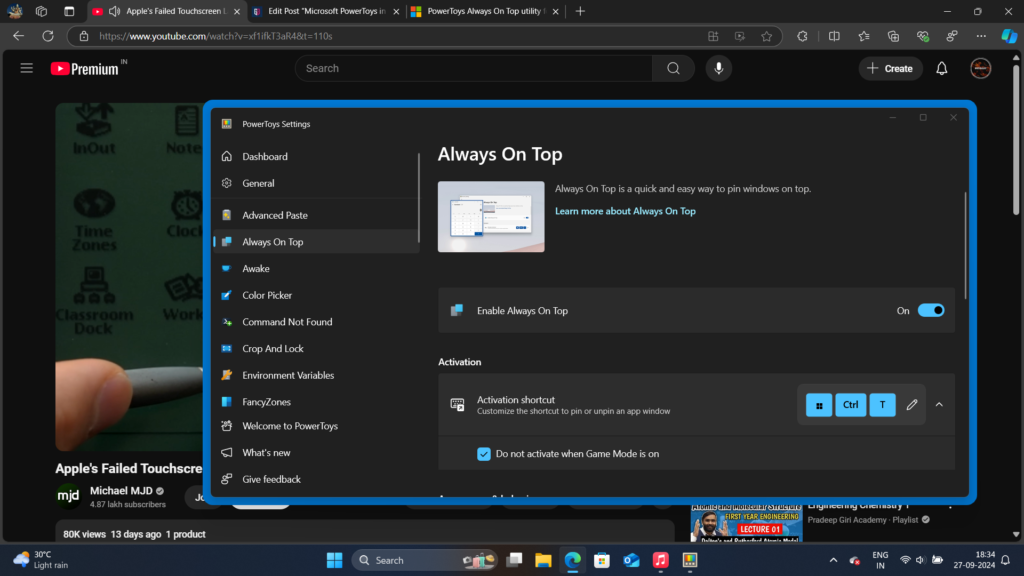The width and height of the screenshot is (1024, 576).
Task: Open YouTube account avatar menu
Action: 980,69
